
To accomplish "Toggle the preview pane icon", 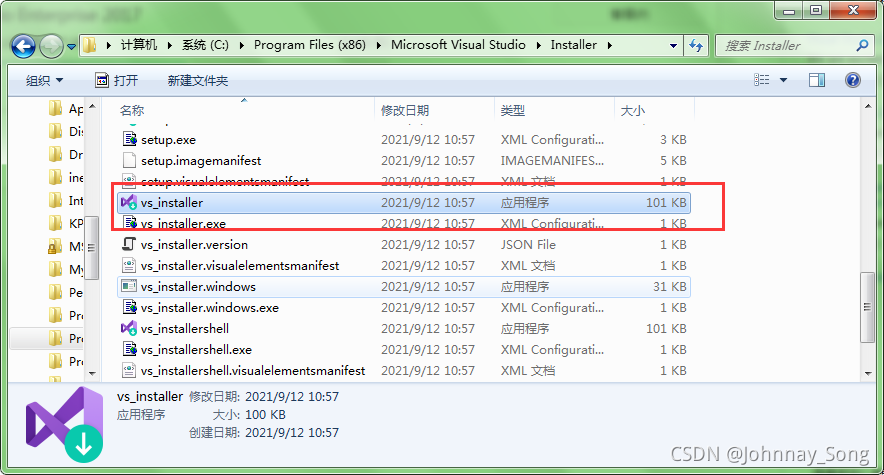I will pyautogui.click(x=817, y=80).
